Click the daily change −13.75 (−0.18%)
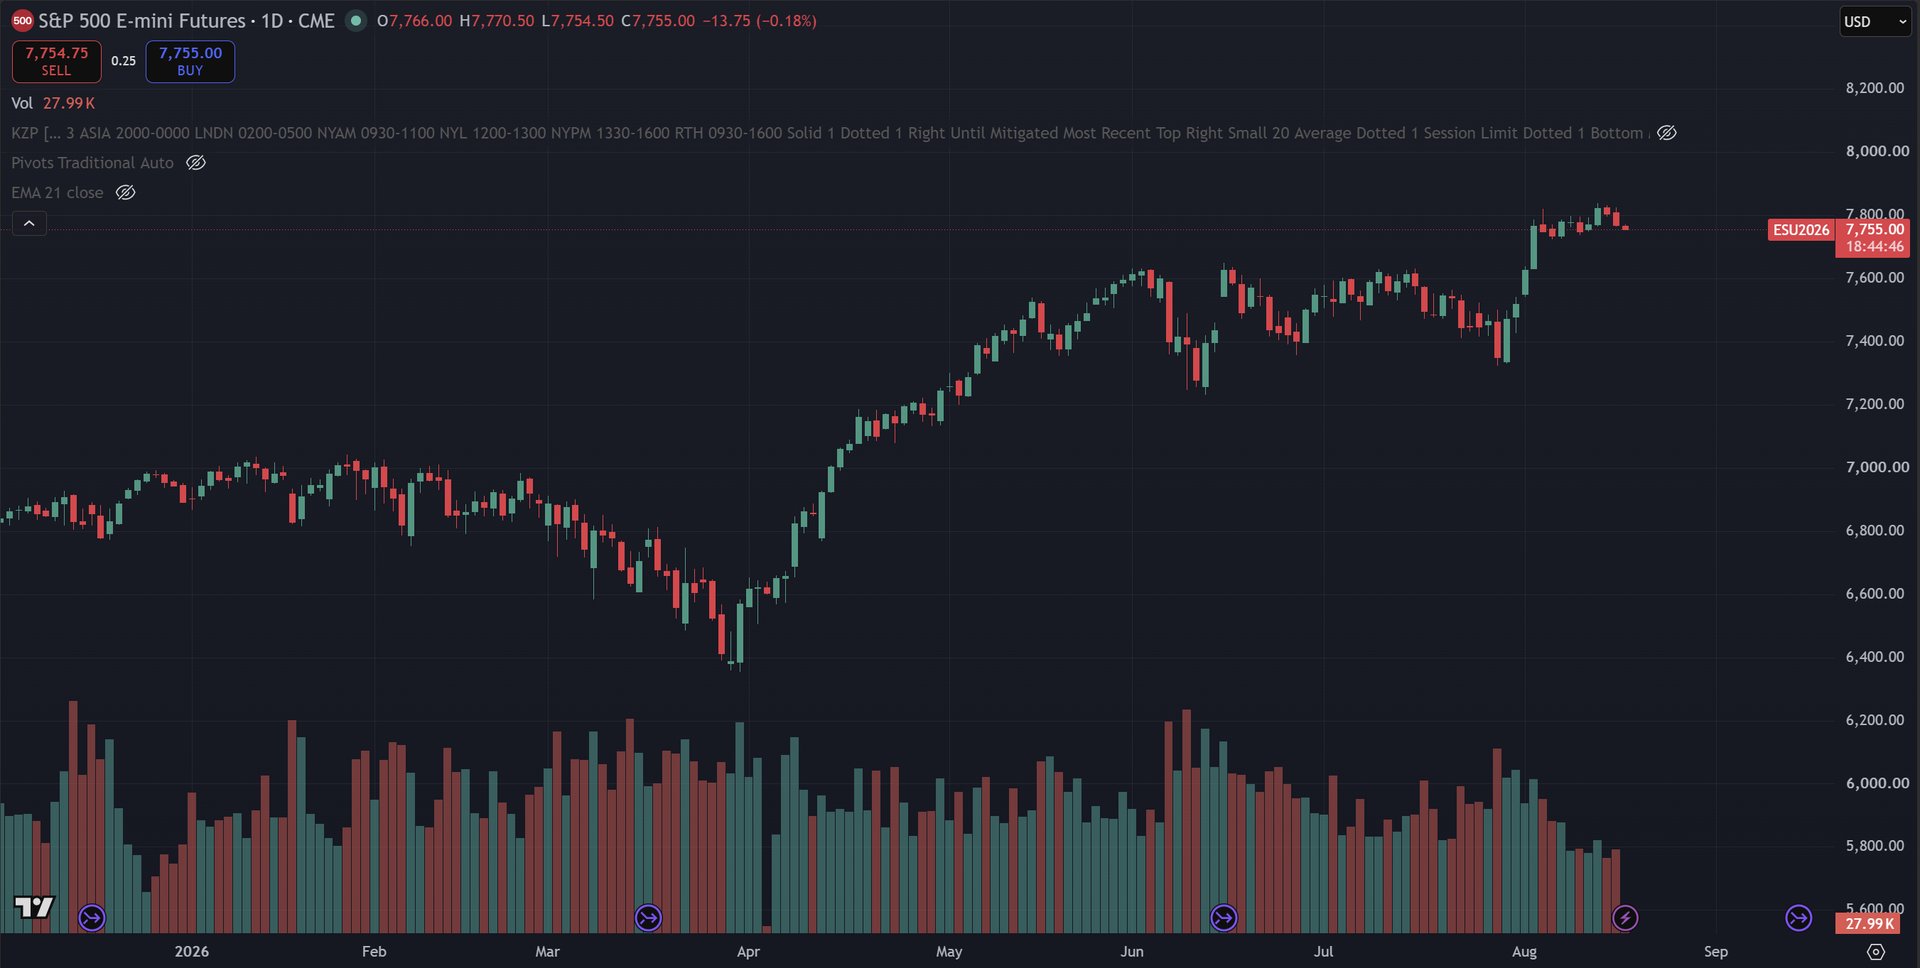The height and width of the screenshot is (968, 1920). pyautogui.click(x=759, y=21)
